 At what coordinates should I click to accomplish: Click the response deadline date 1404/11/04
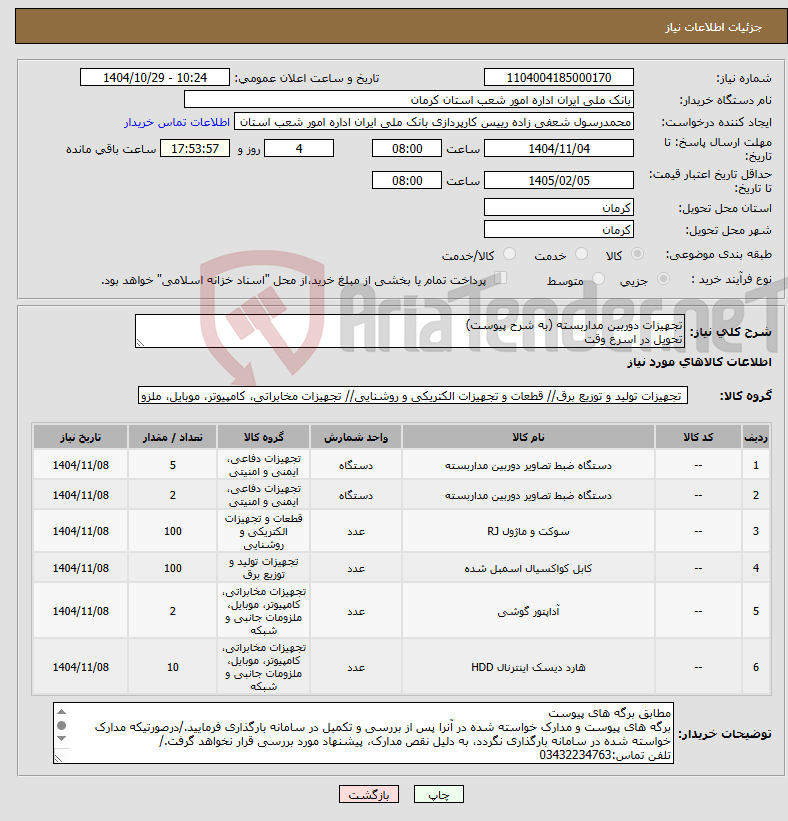(x=559, y=149)
